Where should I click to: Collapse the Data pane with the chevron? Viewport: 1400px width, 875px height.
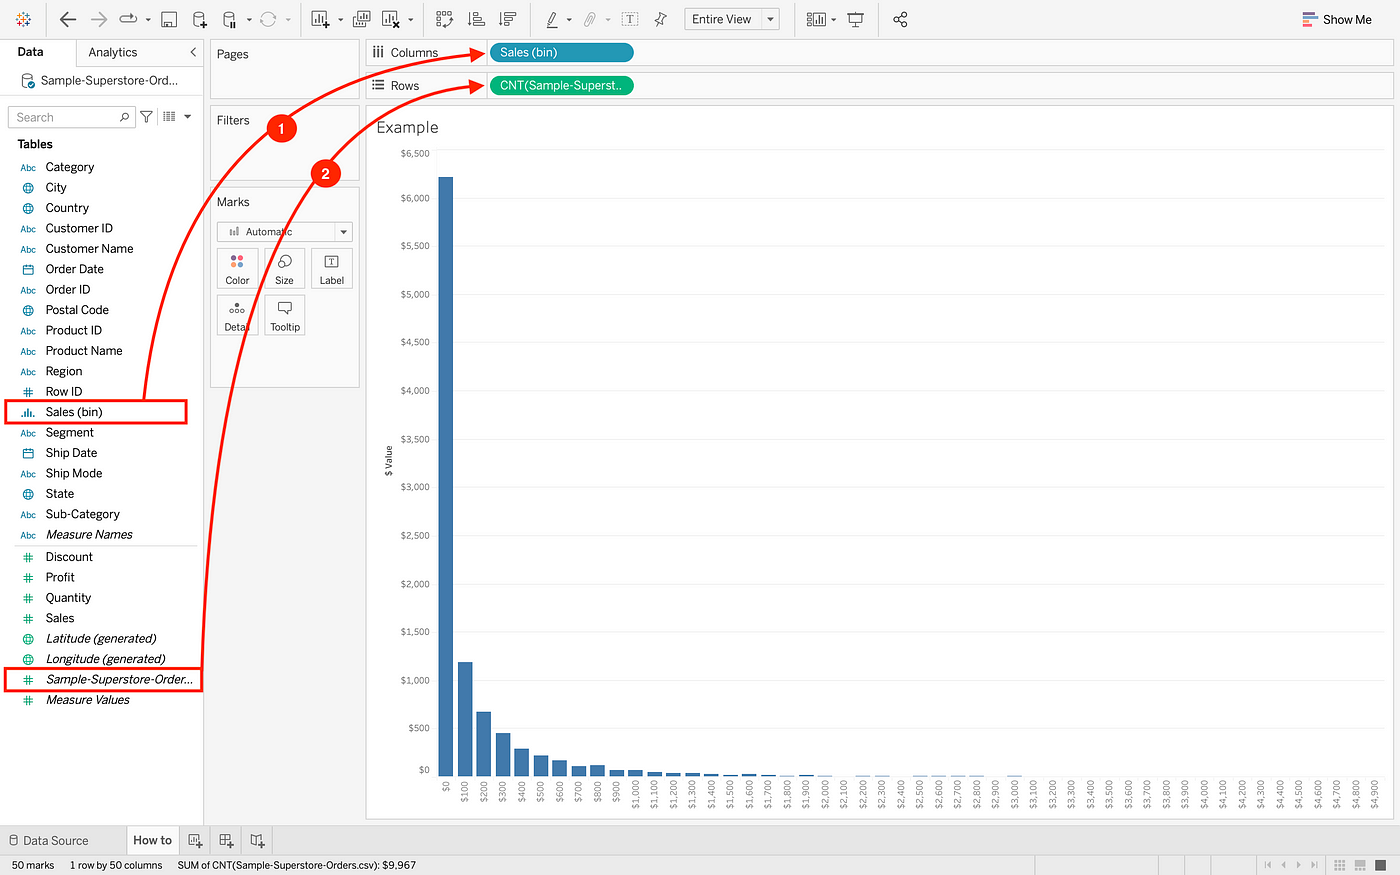(193, 52)
